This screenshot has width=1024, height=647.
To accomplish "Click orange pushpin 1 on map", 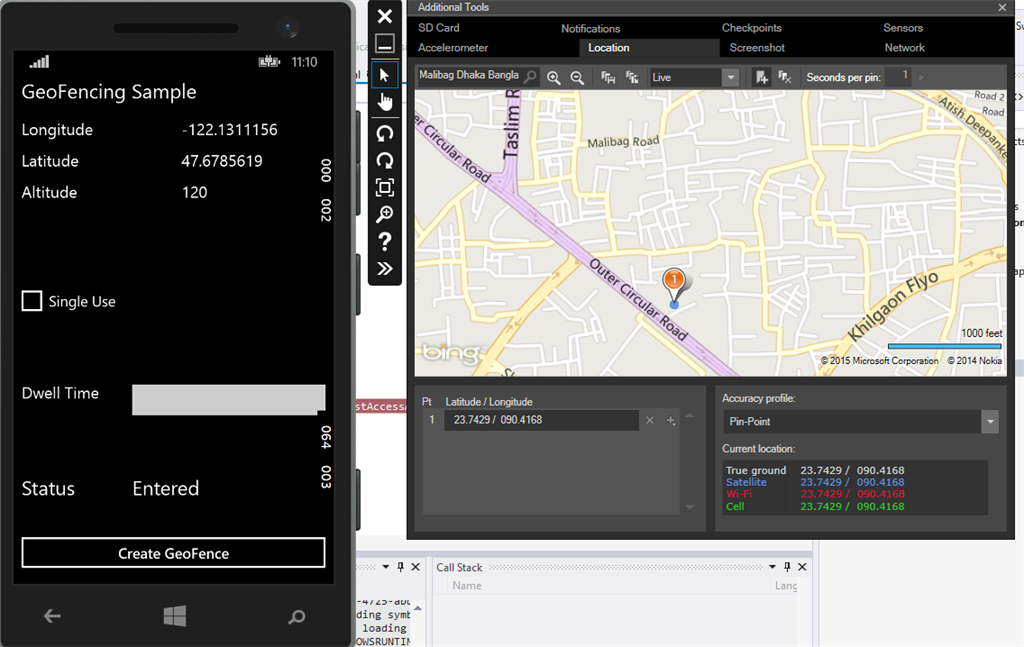I will [x=674, y=283].
